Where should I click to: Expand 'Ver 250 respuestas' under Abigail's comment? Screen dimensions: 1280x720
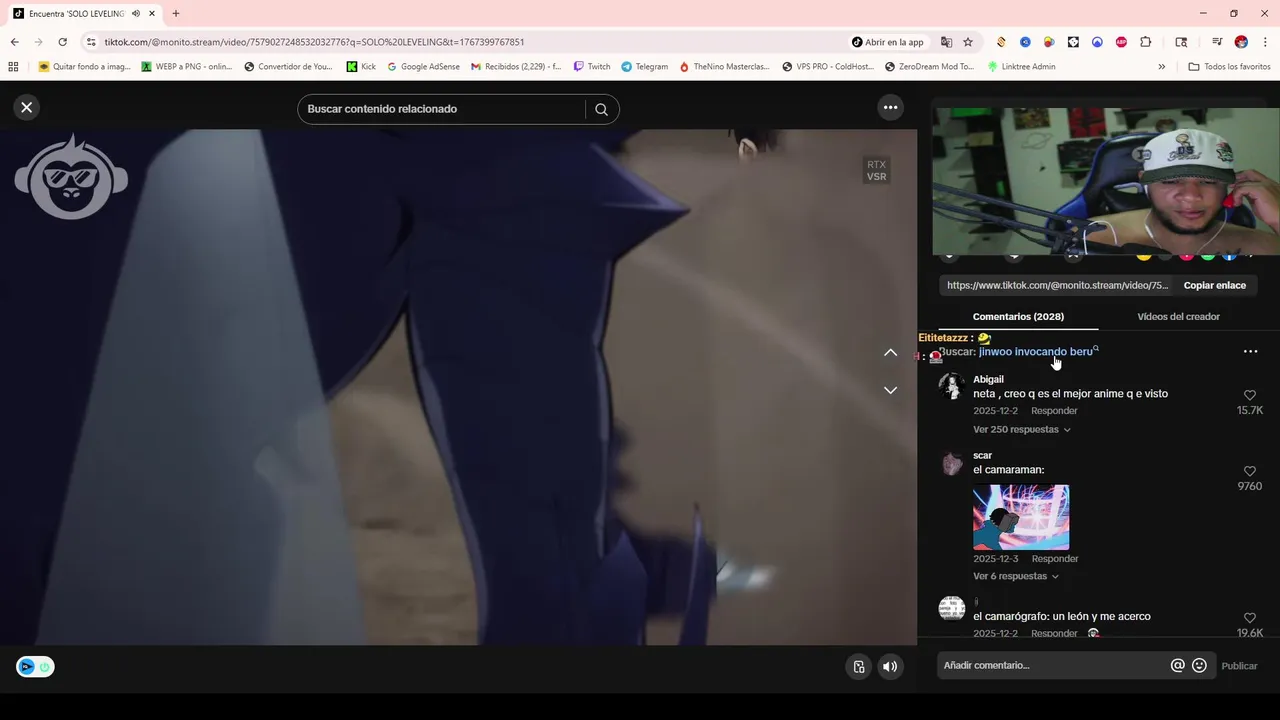(1021, 429)
